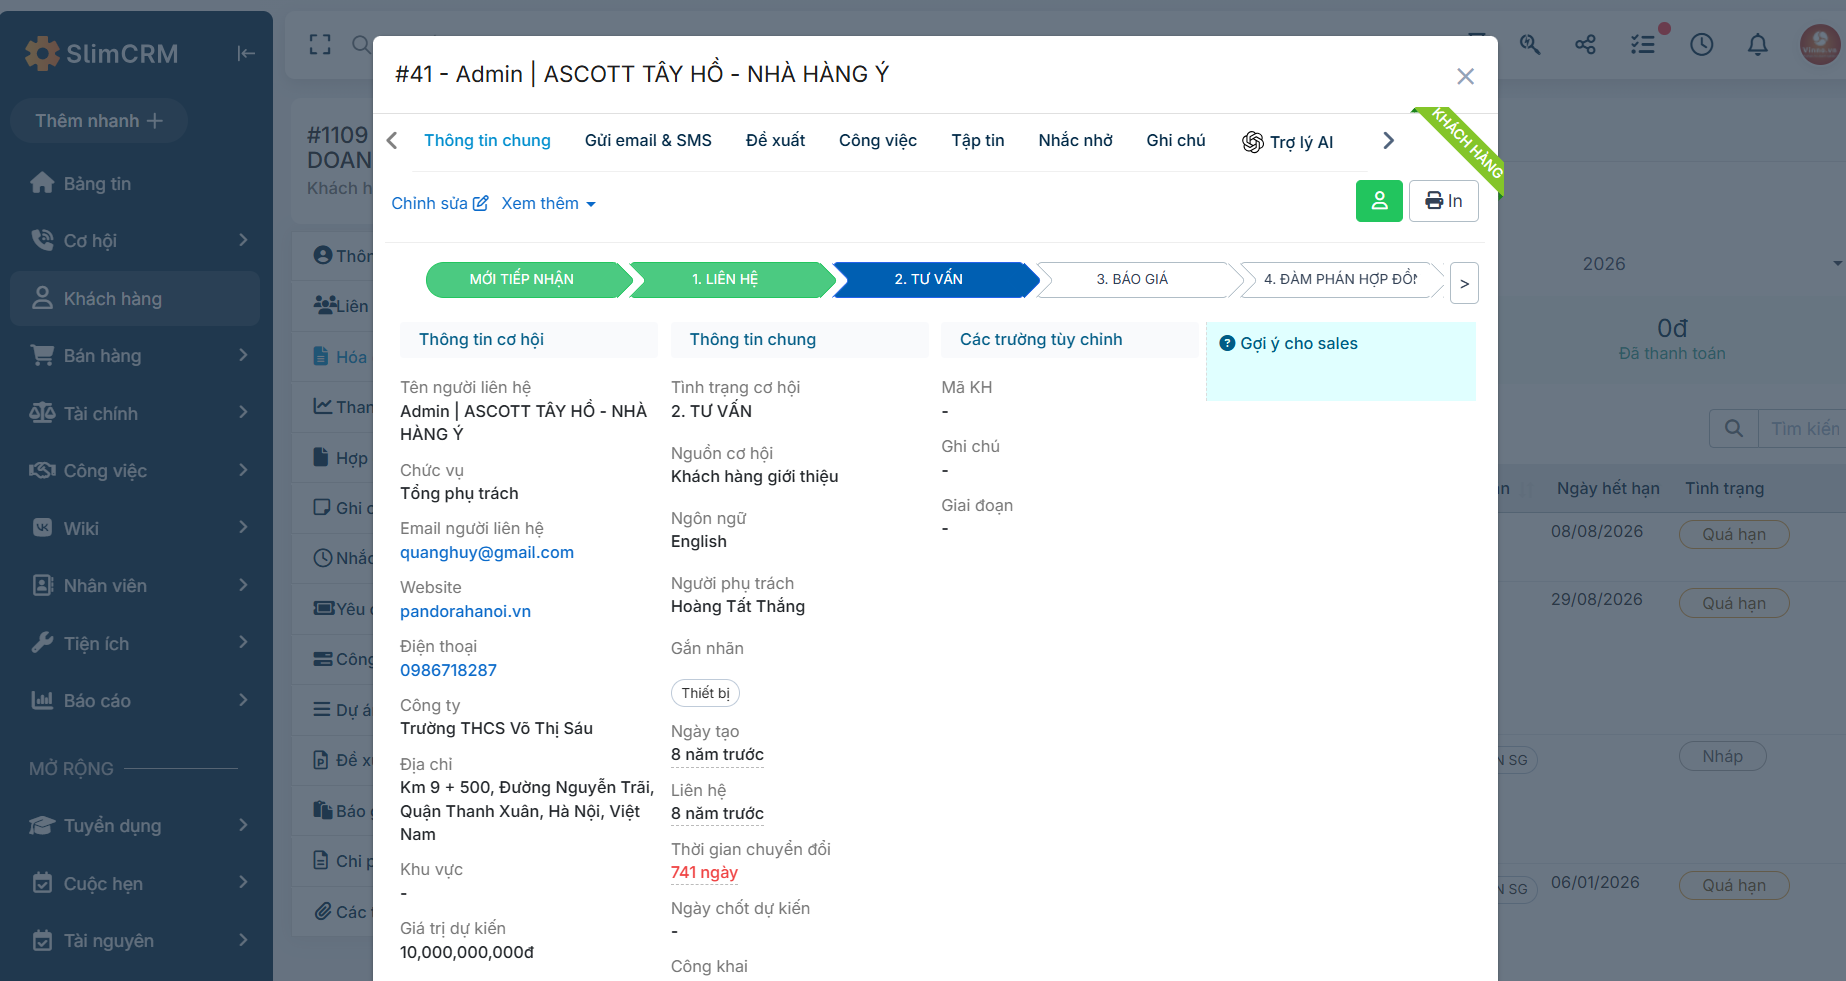Switch to the Gửi email & SMS tab
The height and width of the screenshot is (981, 1846).
pyautogui.click(x=648, y=141)
